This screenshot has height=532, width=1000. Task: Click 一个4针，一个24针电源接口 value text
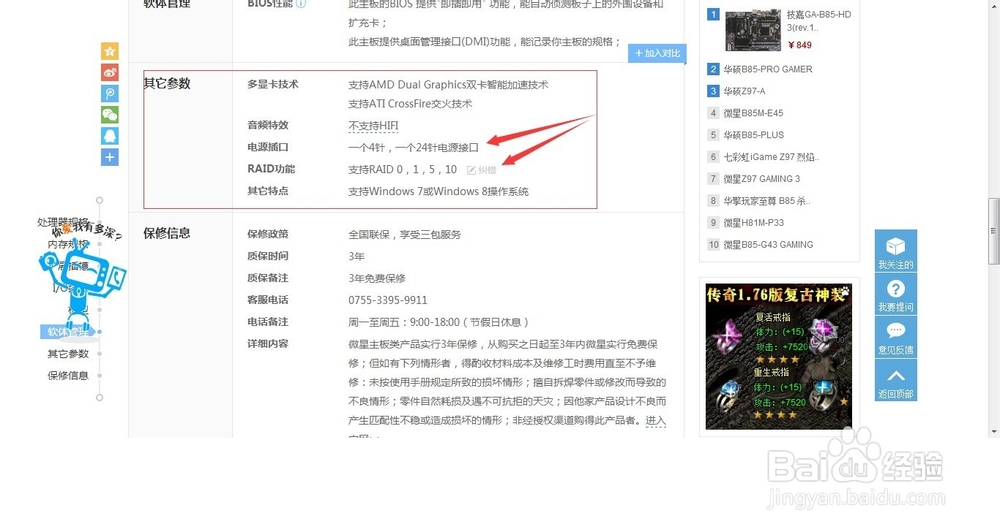click(413, 147)
